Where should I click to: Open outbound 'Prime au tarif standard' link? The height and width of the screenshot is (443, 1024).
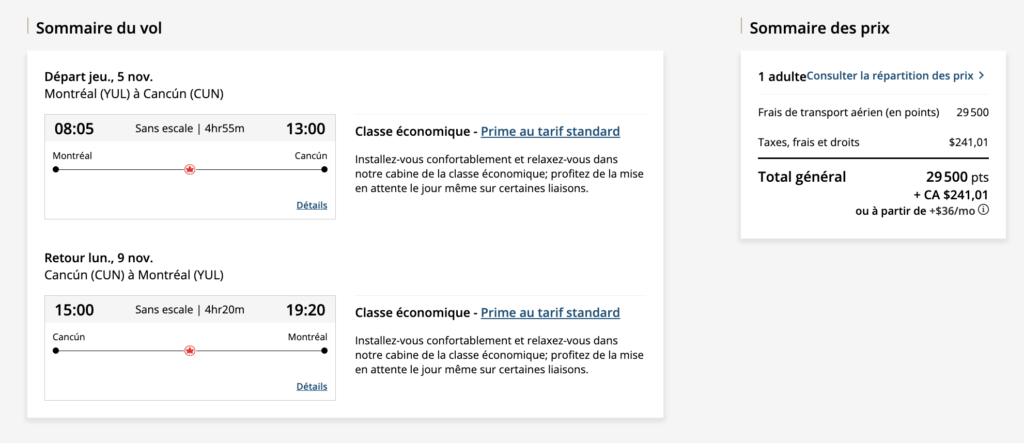550,131
